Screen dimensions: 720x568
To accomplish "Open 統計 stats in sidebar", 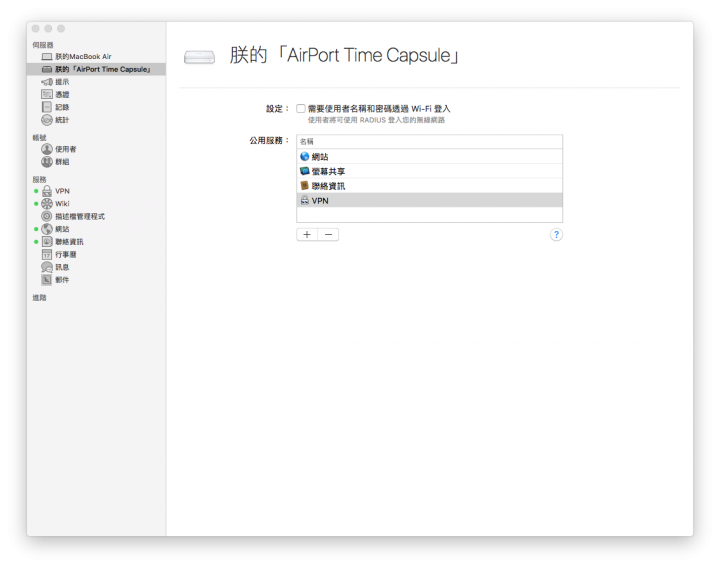I will tap(55, 120).
